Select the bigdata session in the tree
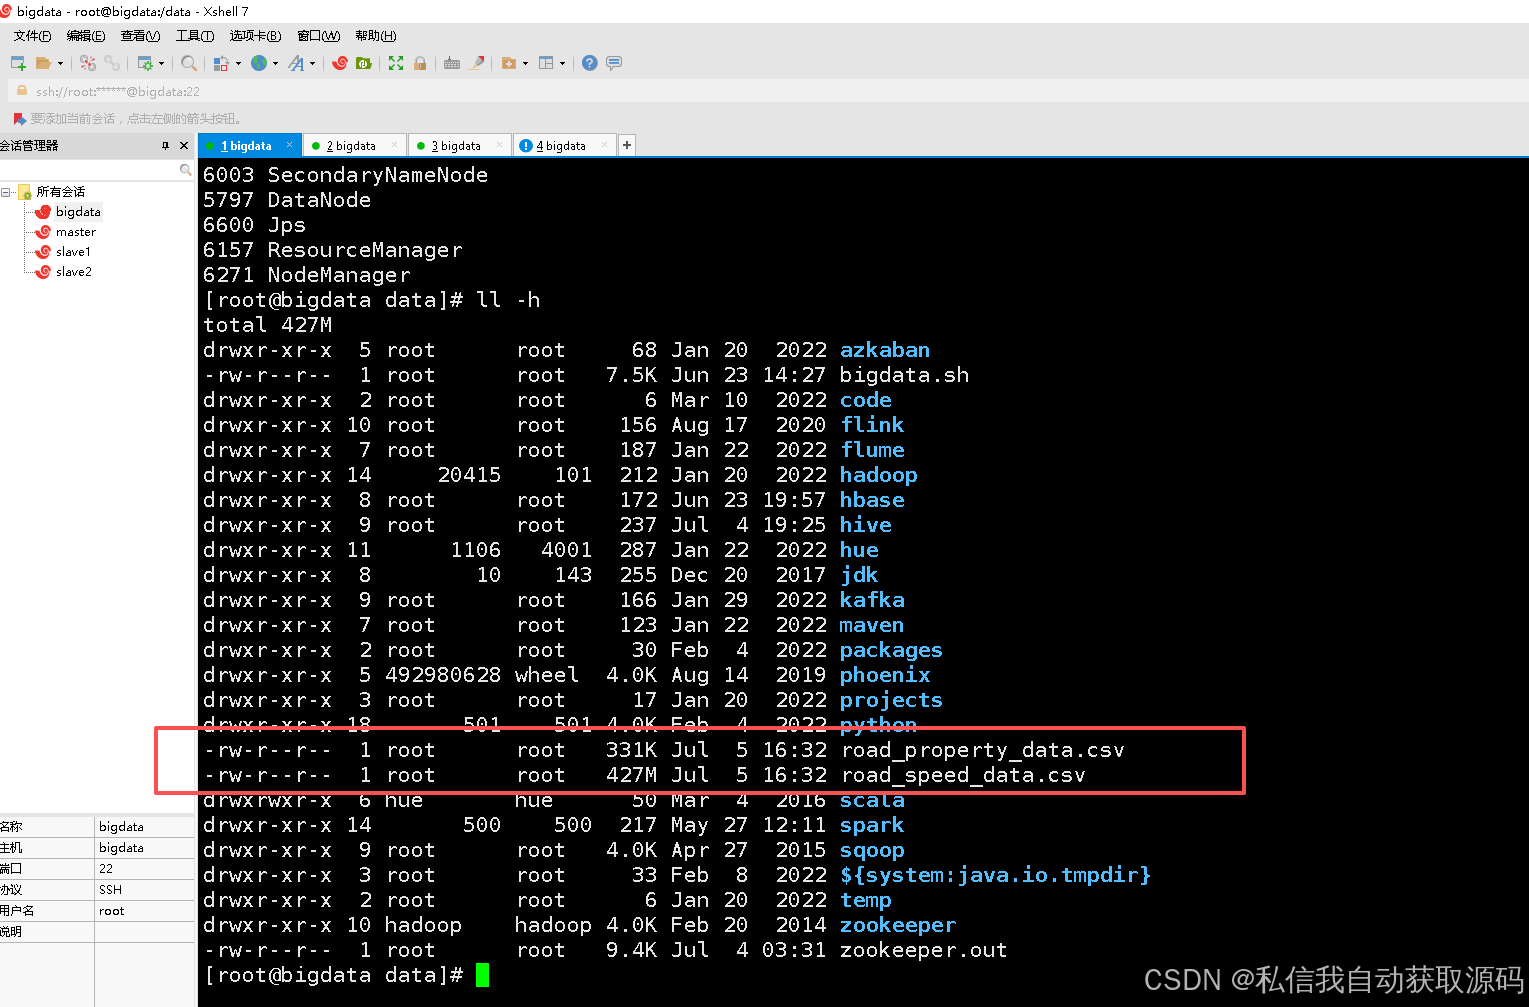Screen dimensions: 1529x1007 click(x=78, y=212)
